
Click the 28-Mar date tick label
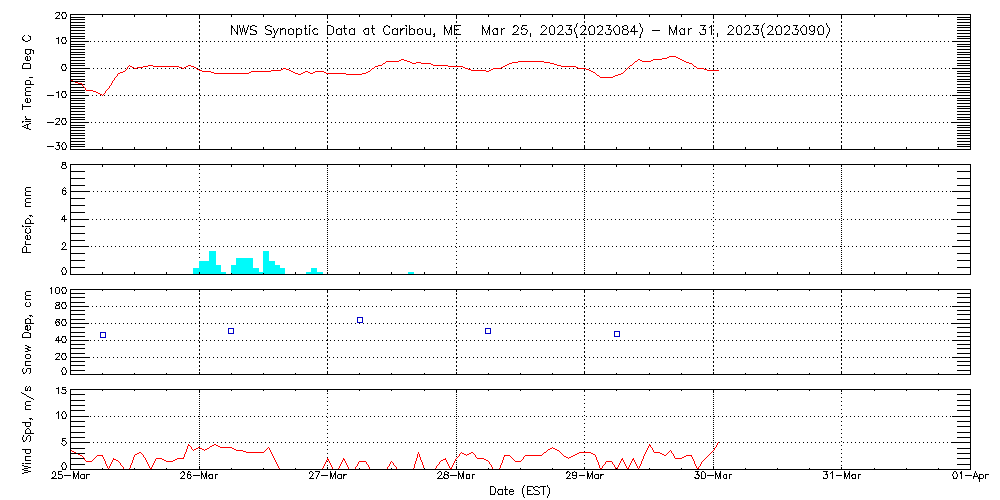(x=456, y=476)
